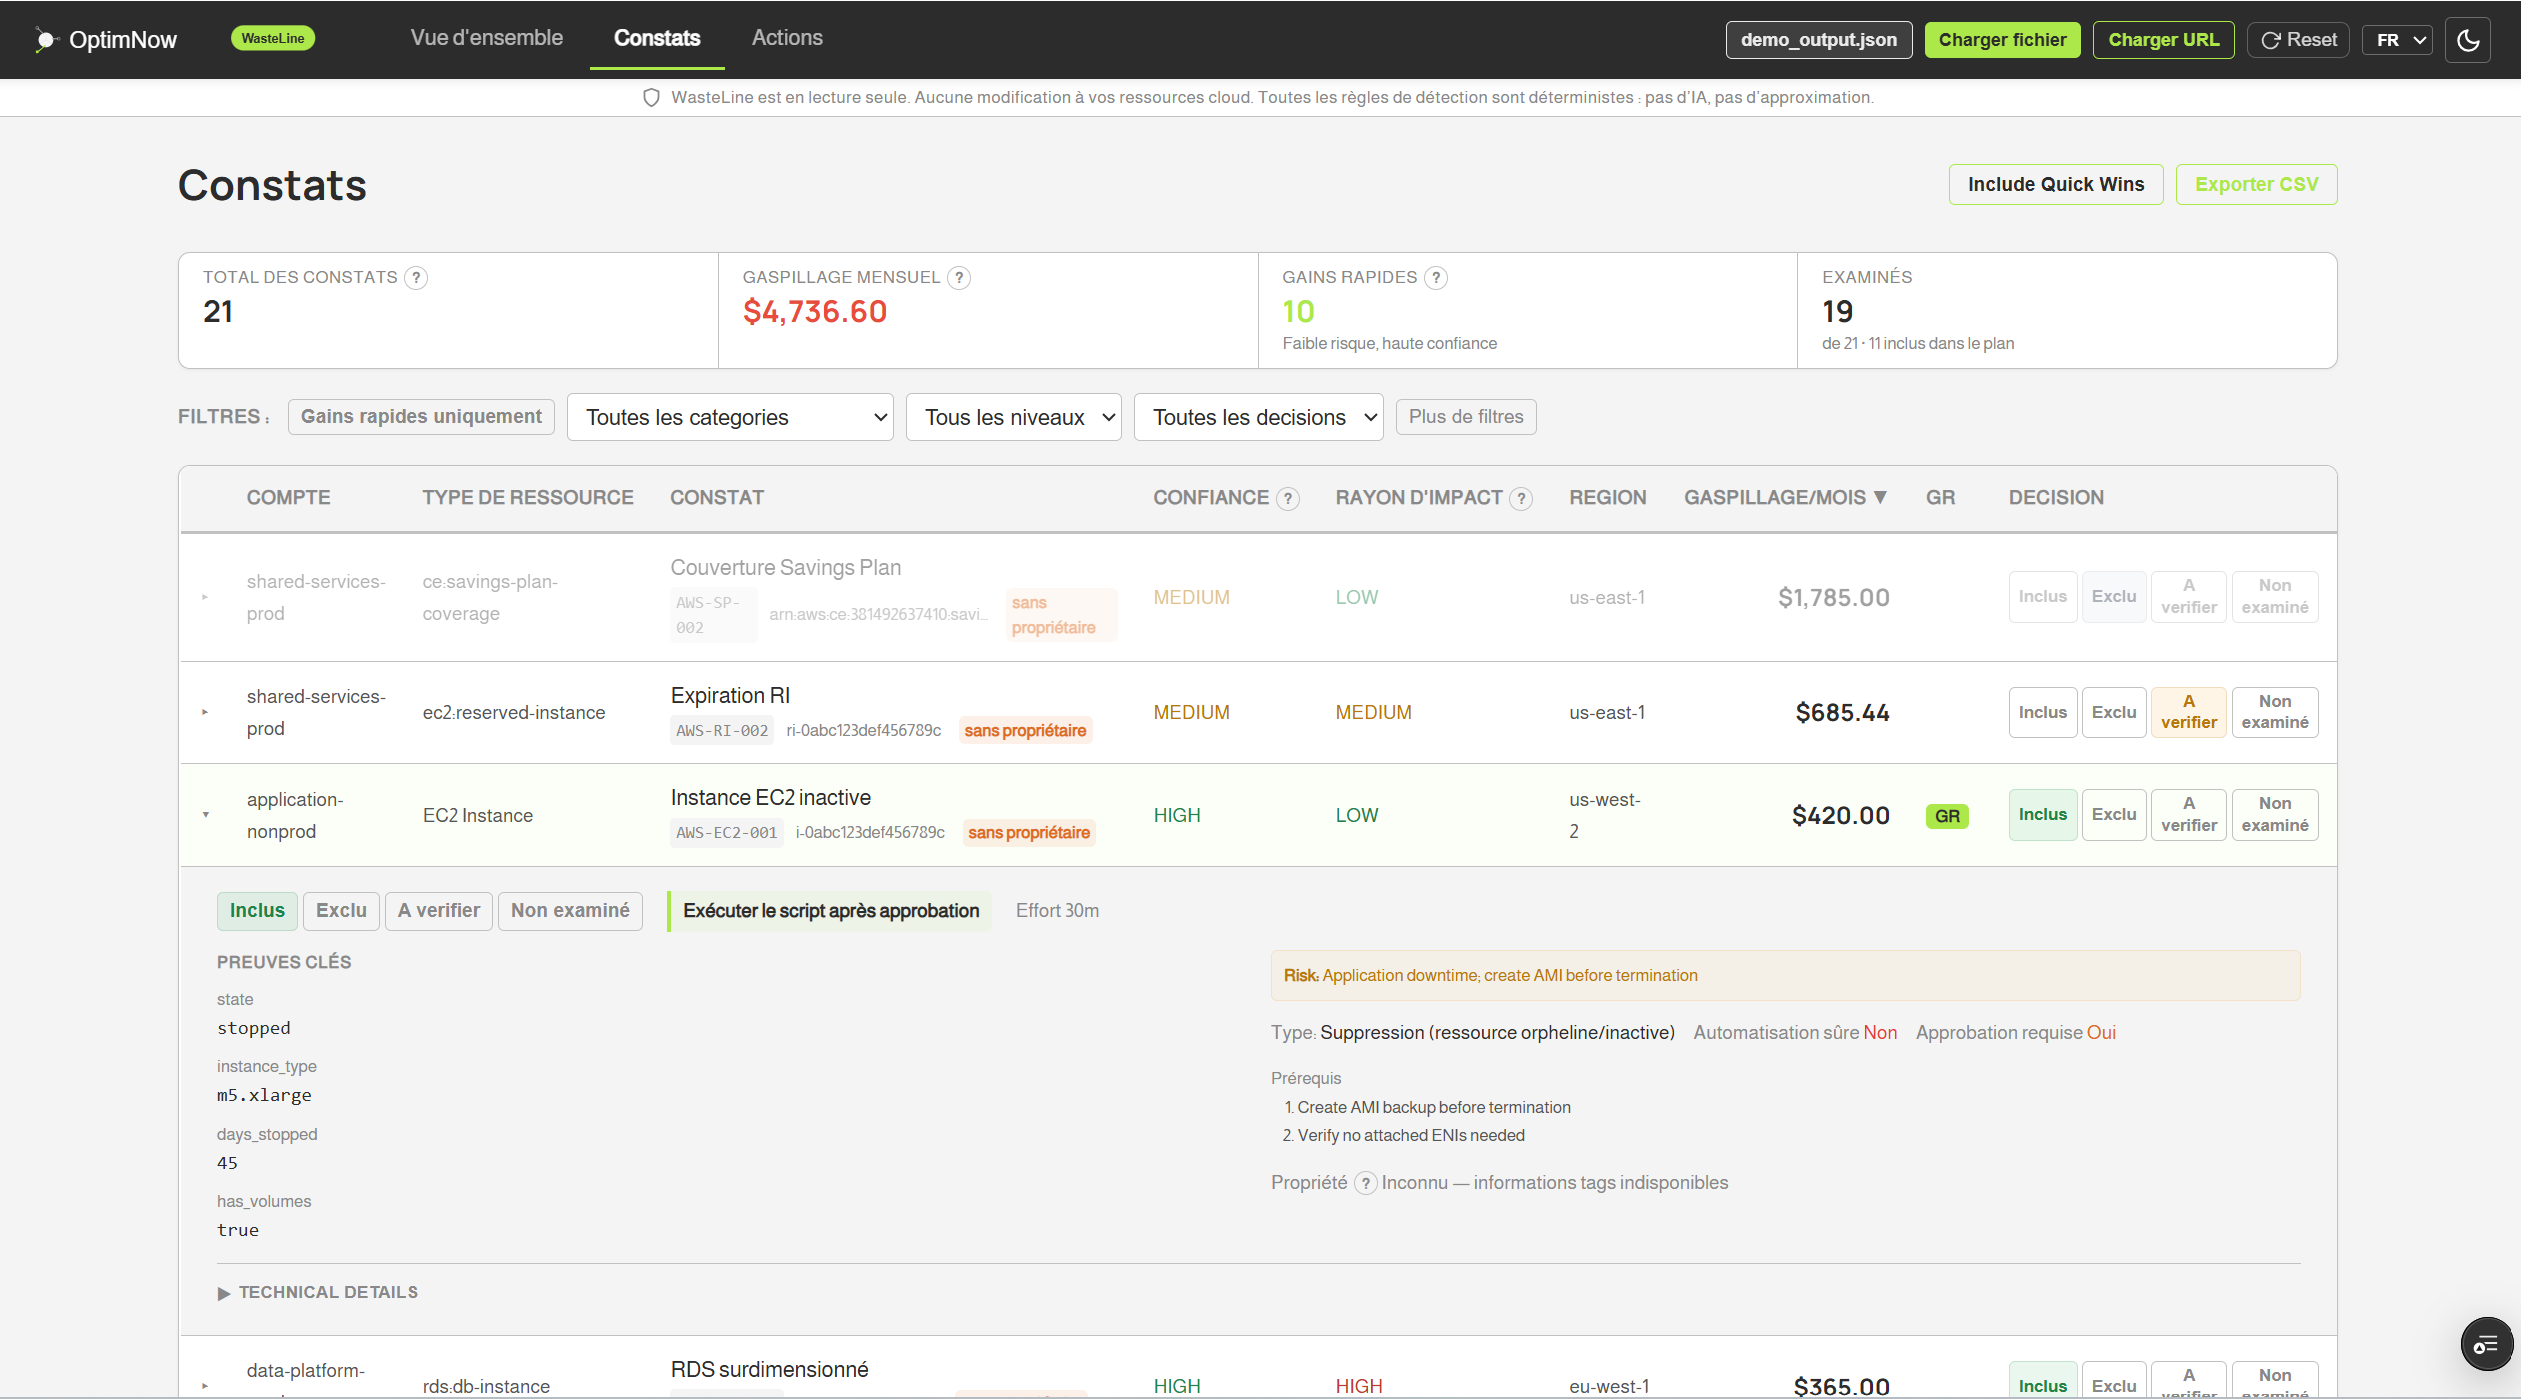Switch to Vue d'ensemble tab

pos(487,38)
